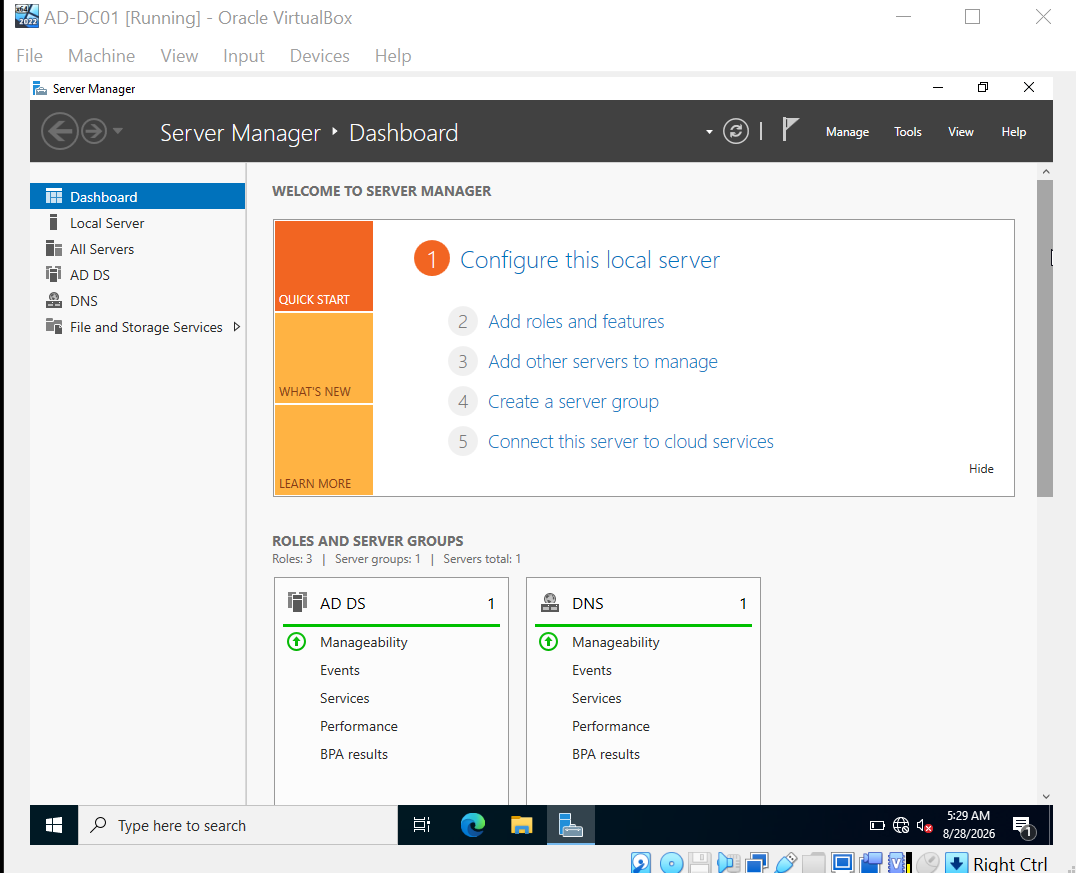Click the DNS role tile icon
The height and width of the screenshot is (873, 1076).
[x=550, y=603]
